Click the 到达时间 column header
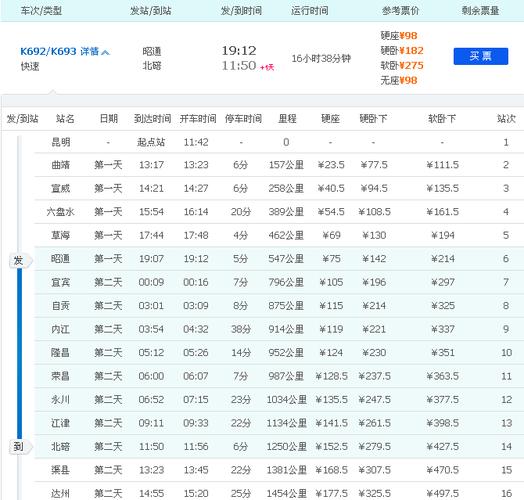Viewport: 524px width, 500px height. (x=153, y=119)
